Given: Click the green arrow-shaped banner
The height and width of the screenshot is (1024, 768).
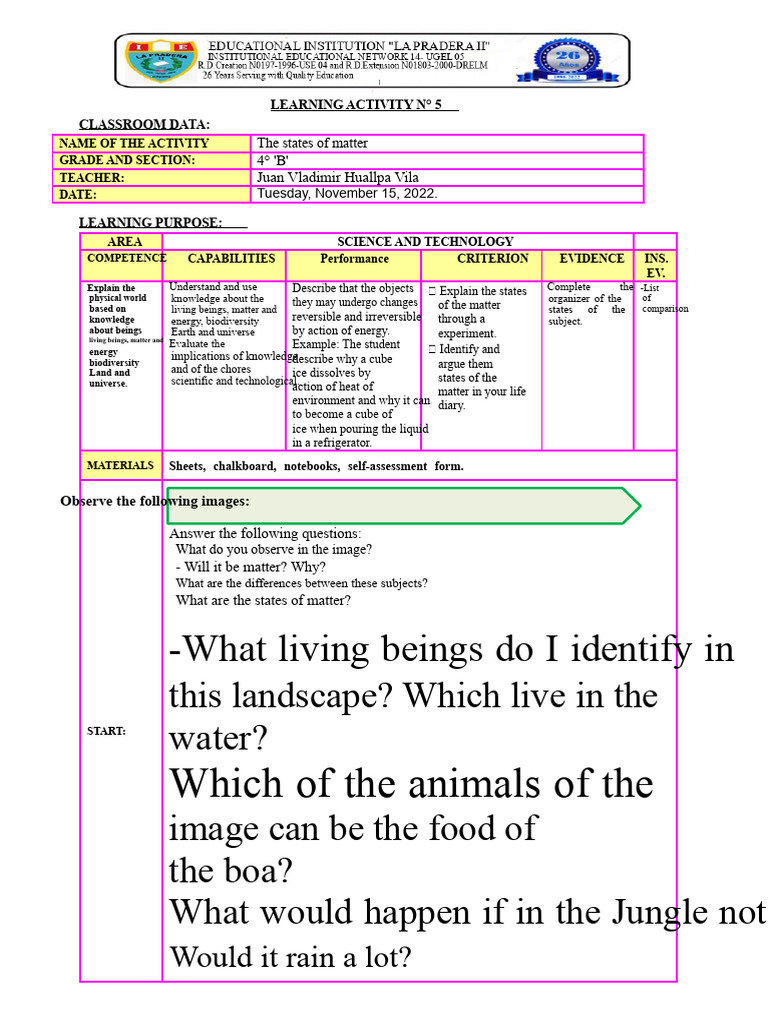Looking at the screenshot, I should [x=404, y=505].
